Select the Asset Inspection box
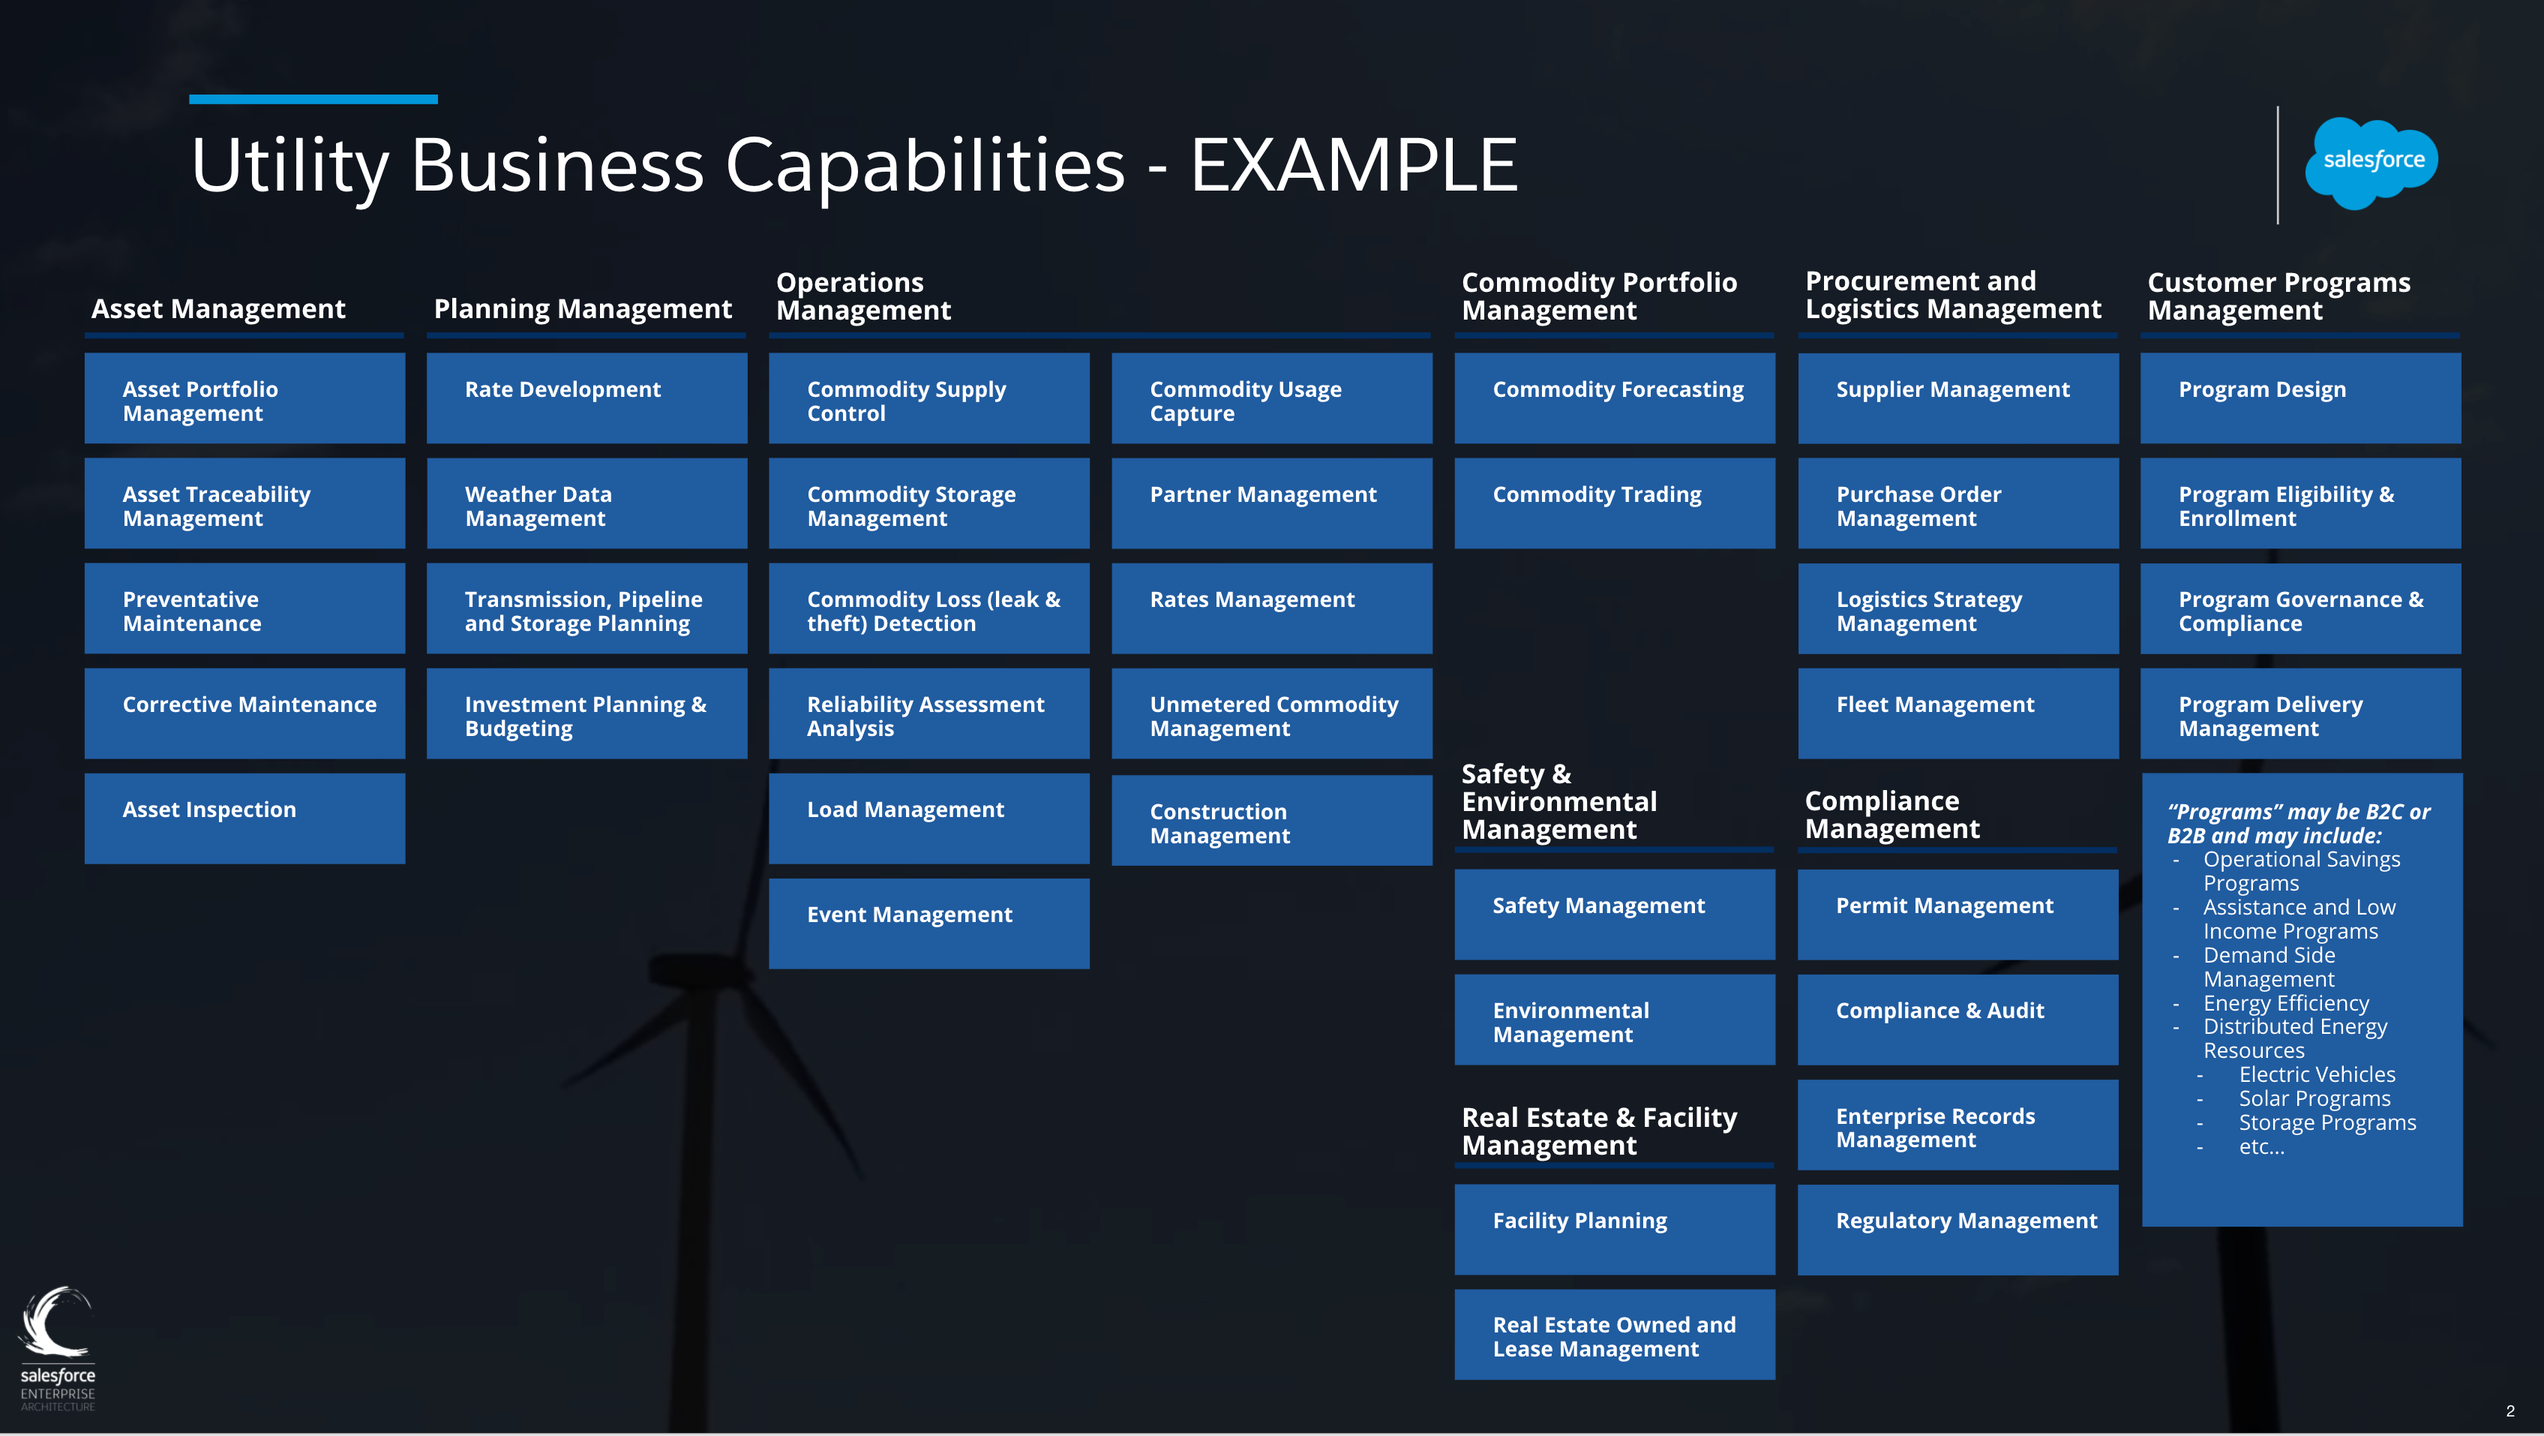 [244, 818]
